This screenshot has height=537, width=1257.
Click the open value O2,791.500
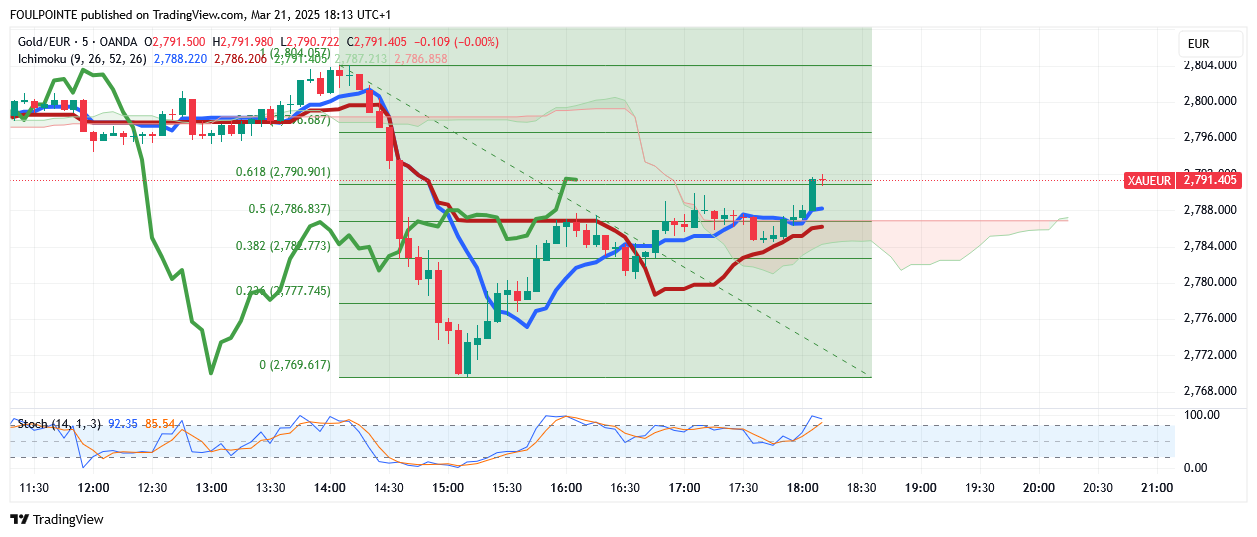[176, 42]
